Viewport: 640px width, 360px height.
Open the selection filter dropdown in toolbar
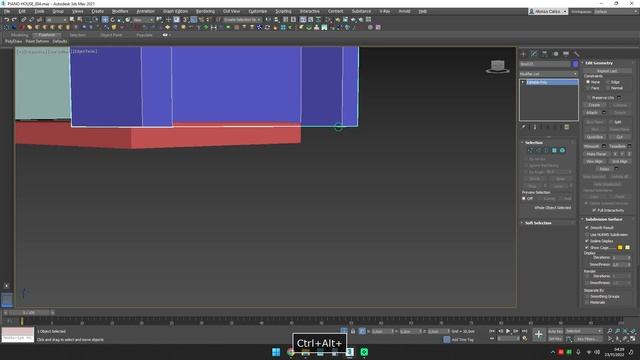point(56,20)
